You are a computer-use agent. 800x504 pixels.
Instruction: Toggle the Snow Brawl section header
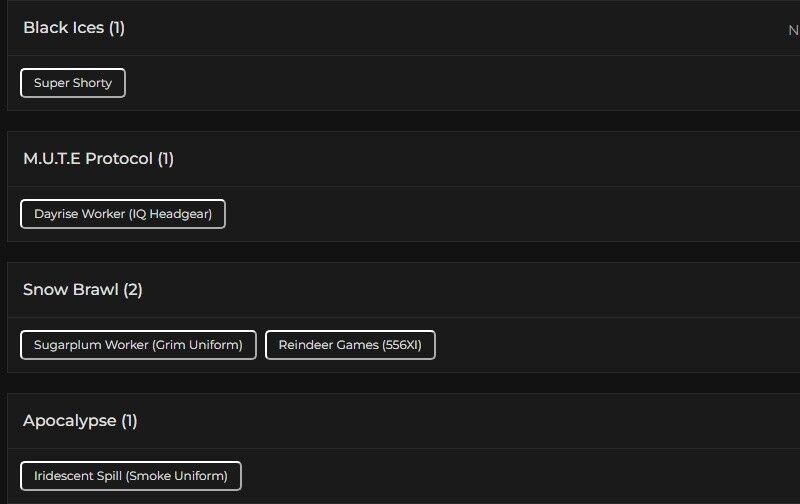[400, 290]
